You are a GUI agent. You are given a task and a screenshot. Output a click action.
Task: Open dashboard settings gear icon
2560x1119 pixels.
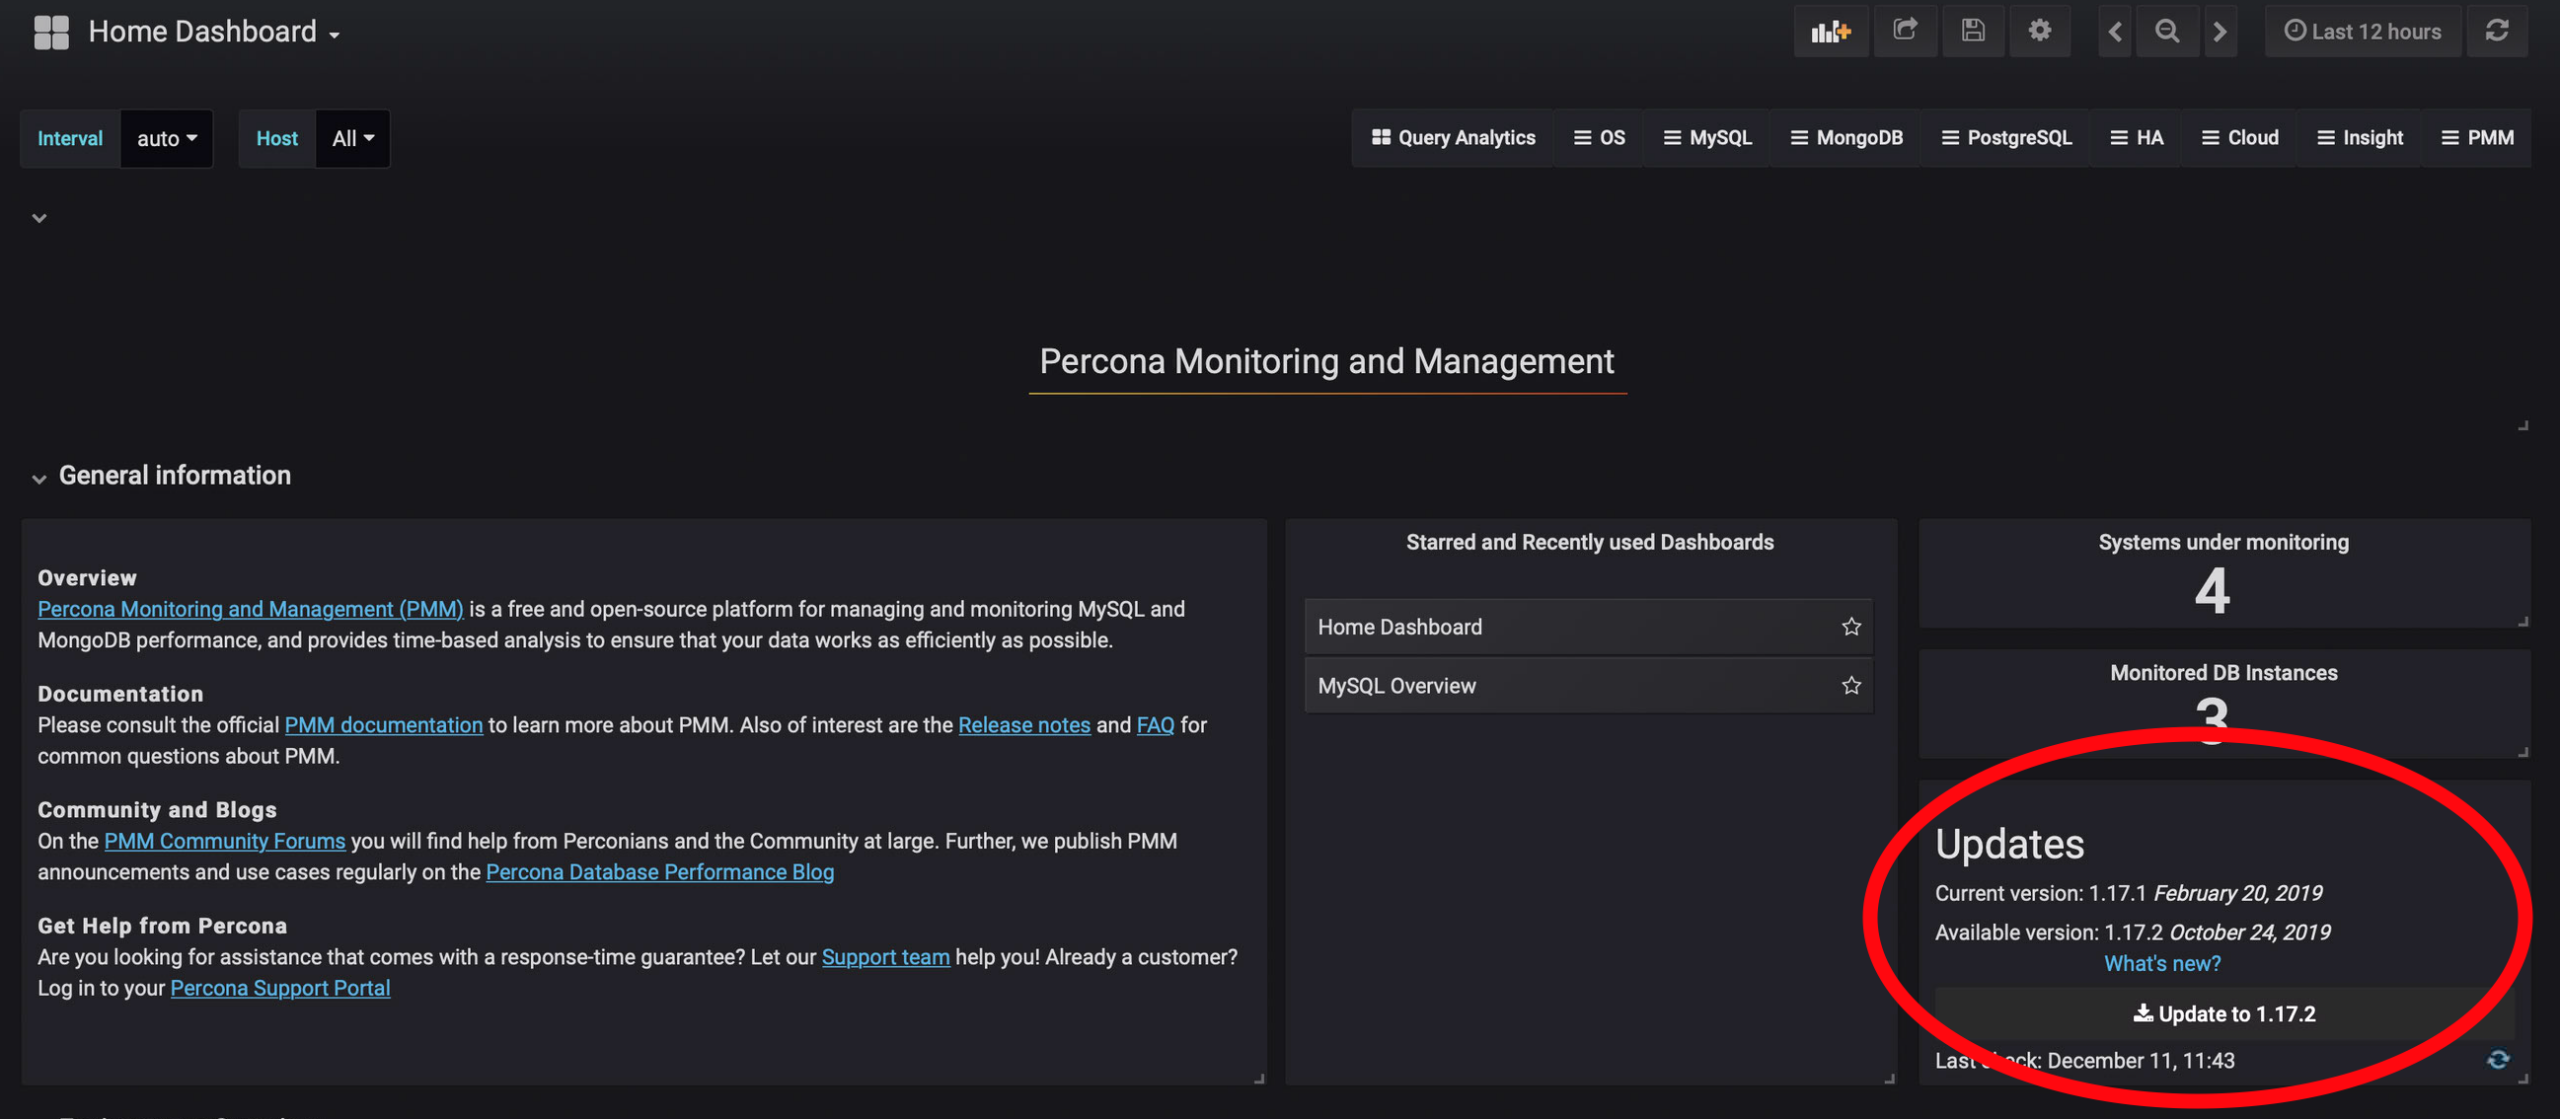pos(2039,31)
